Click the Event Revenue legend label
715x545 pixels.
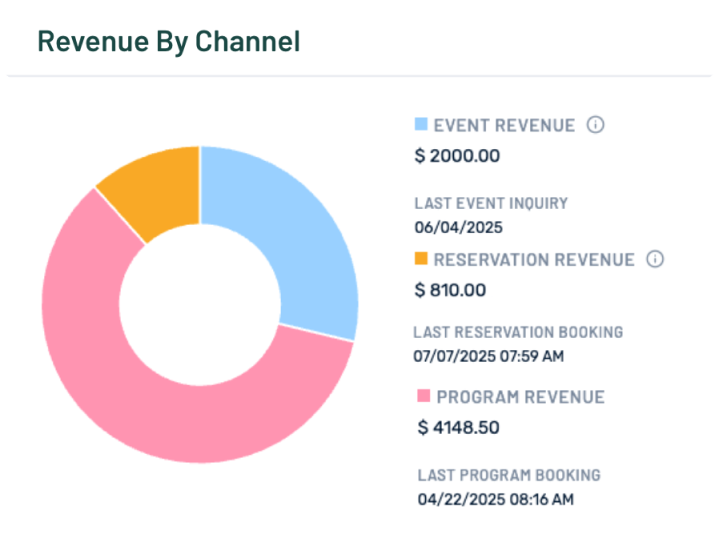click(504, 125)
